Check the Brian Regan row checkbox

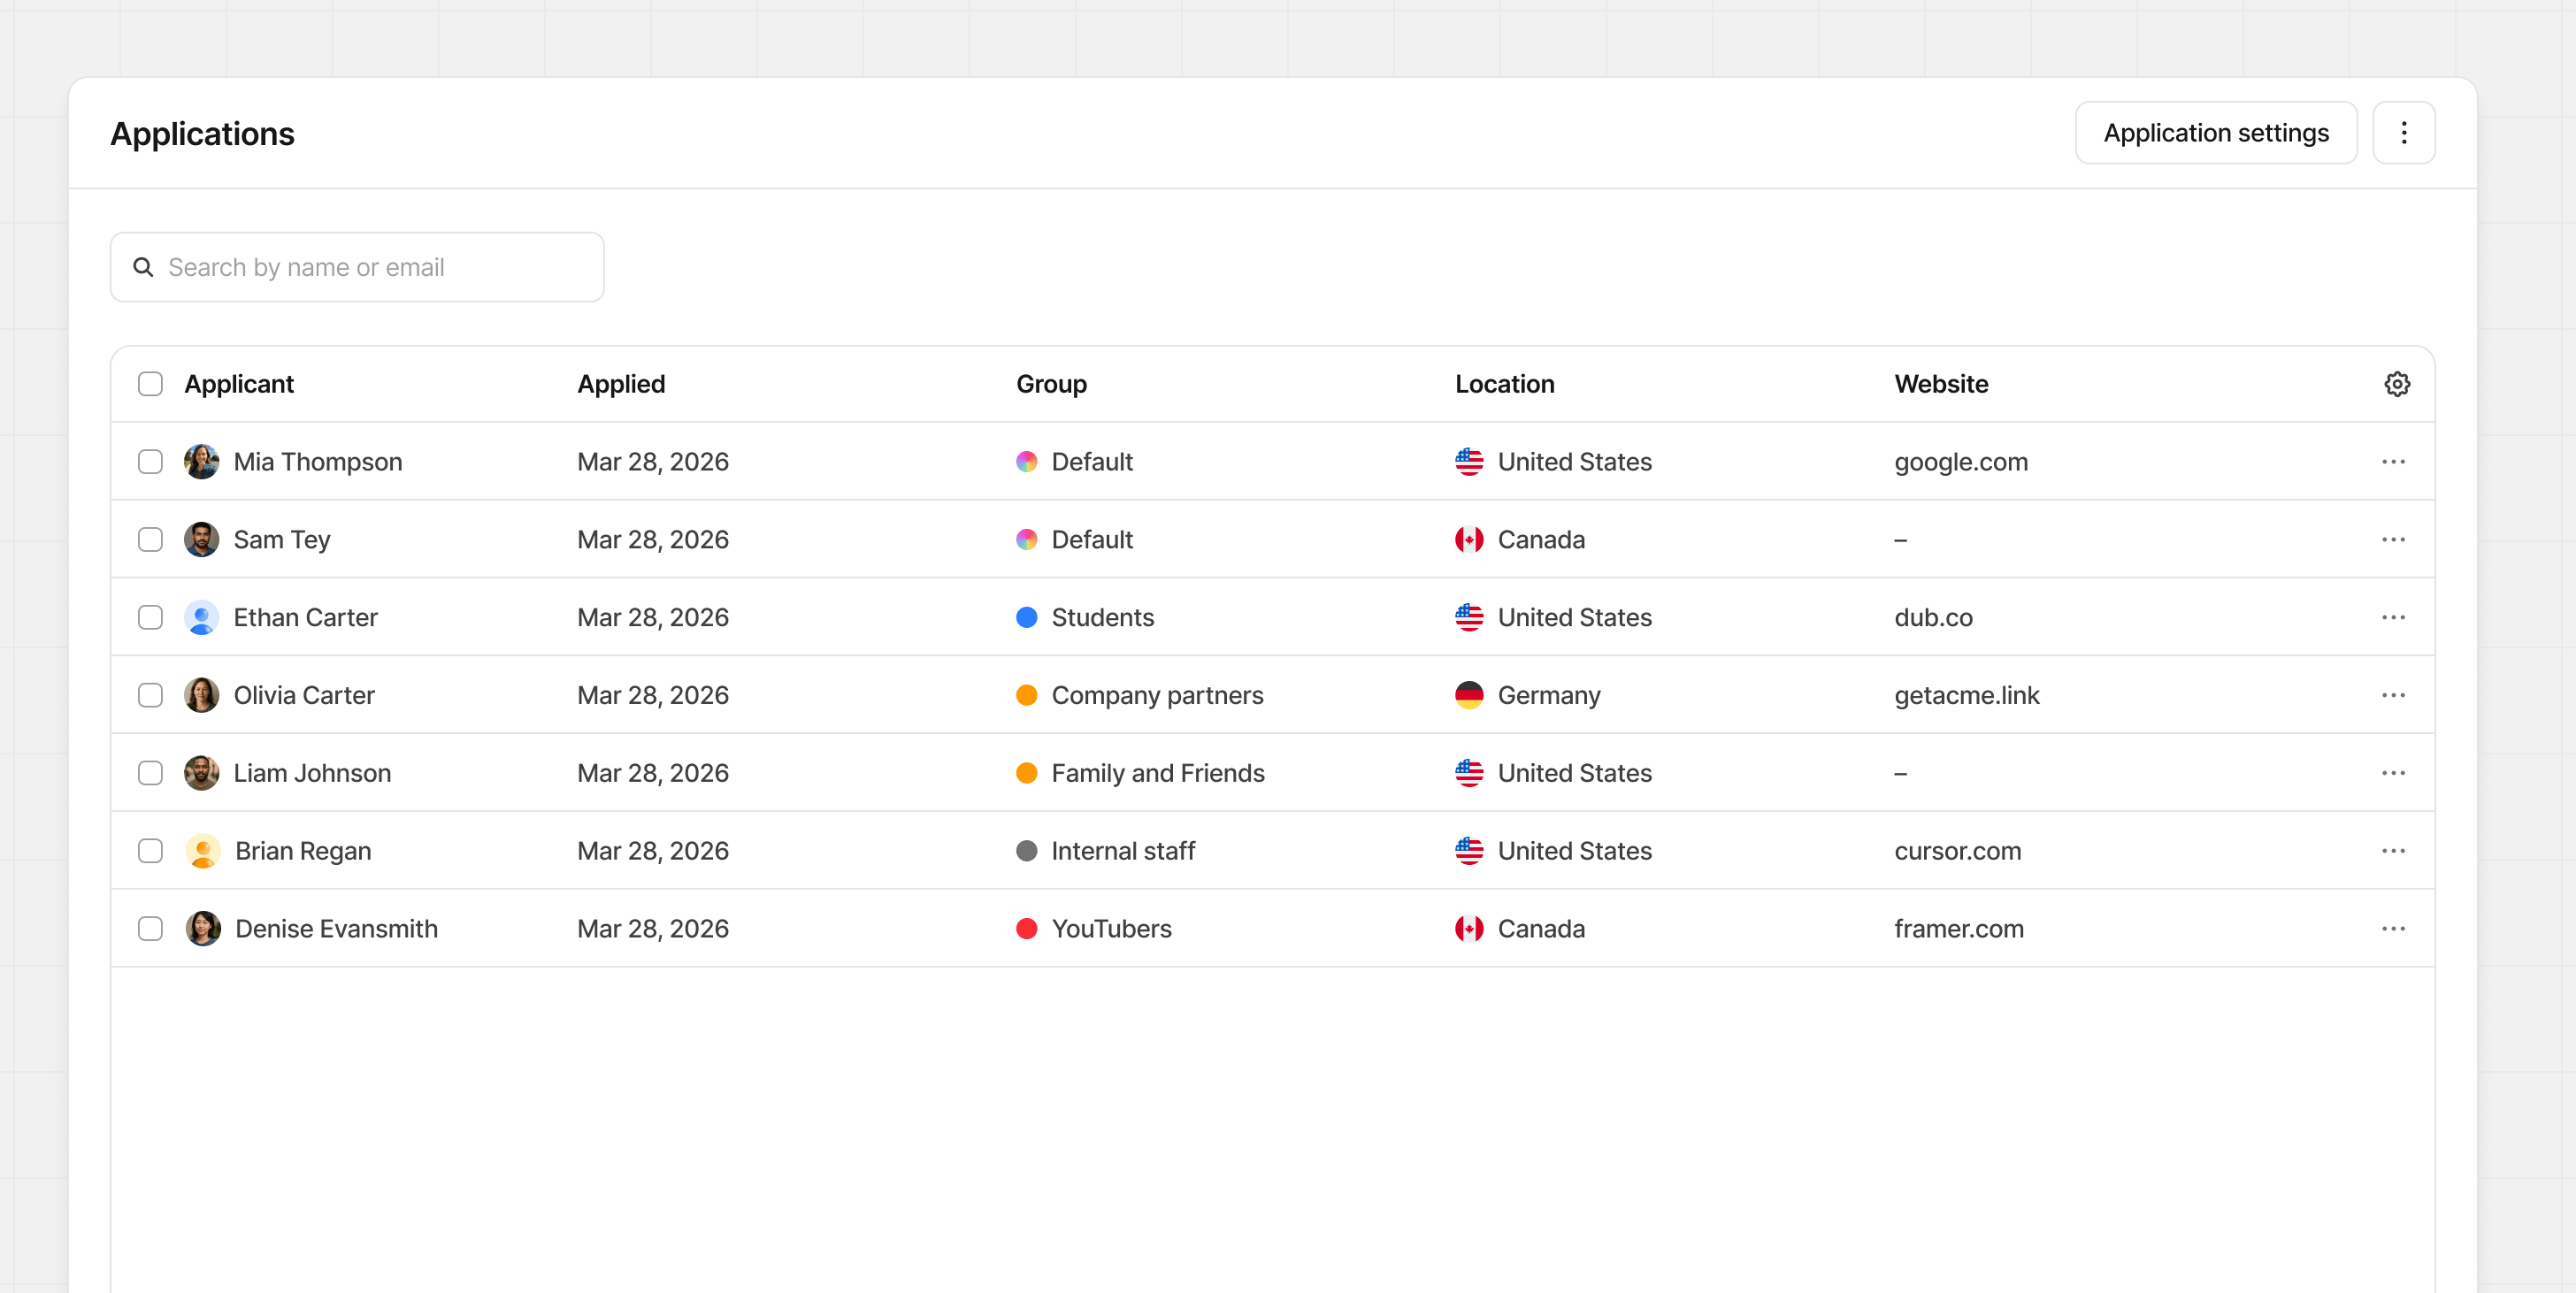coord(150,851)
